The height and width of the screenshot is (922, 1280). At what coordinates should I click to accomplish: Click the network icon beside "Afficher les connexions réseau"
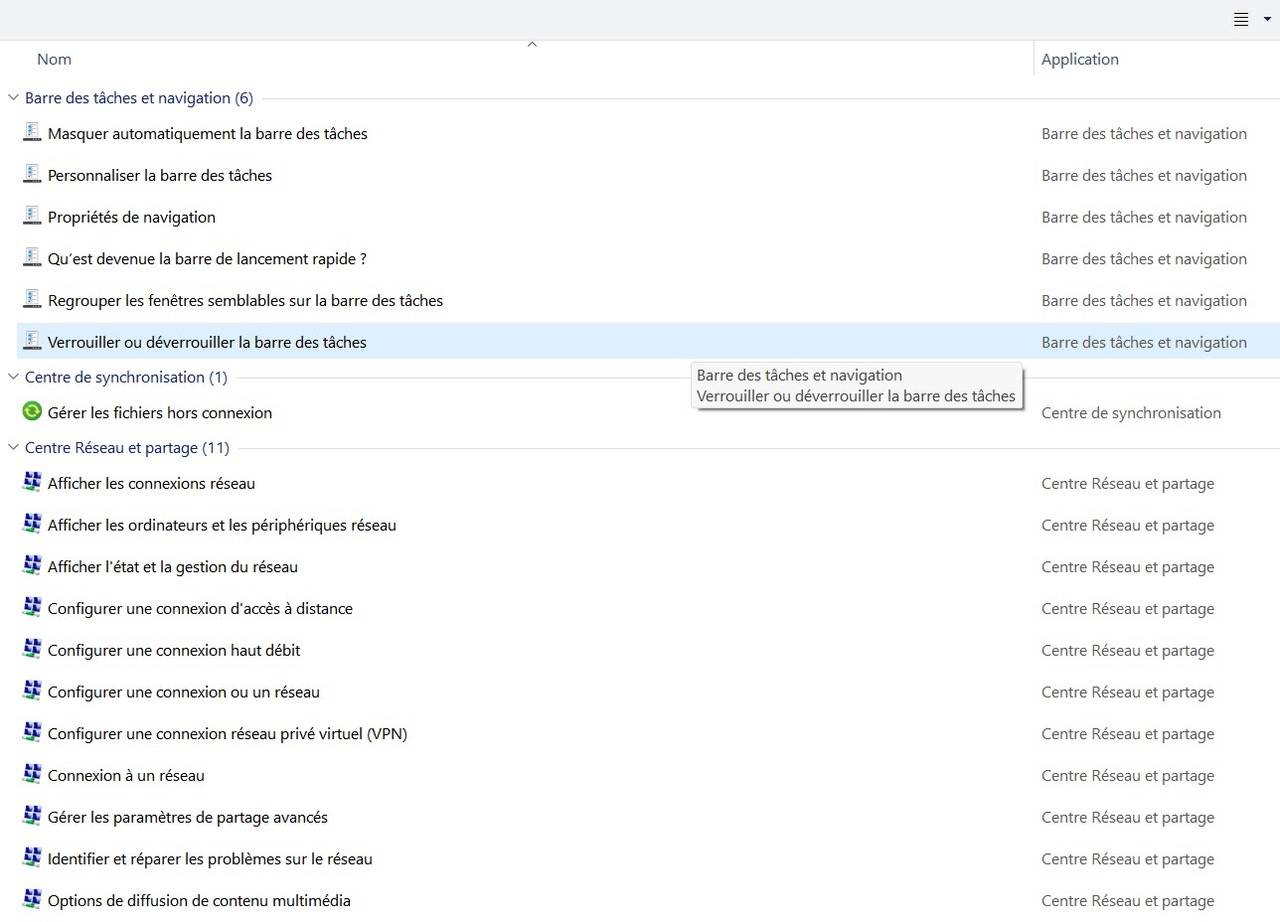click(x=31, y=482)
